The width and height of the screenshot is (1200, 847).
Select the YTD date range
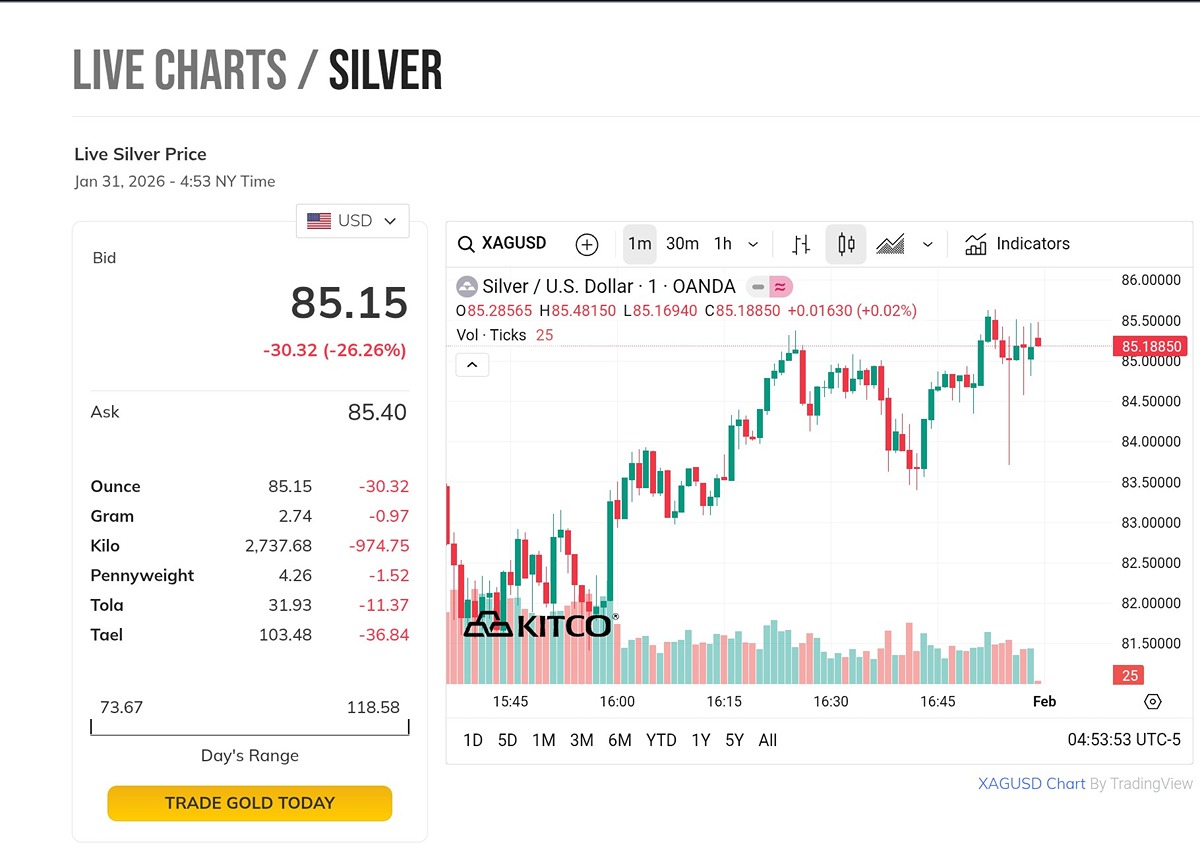pos(661,740)
